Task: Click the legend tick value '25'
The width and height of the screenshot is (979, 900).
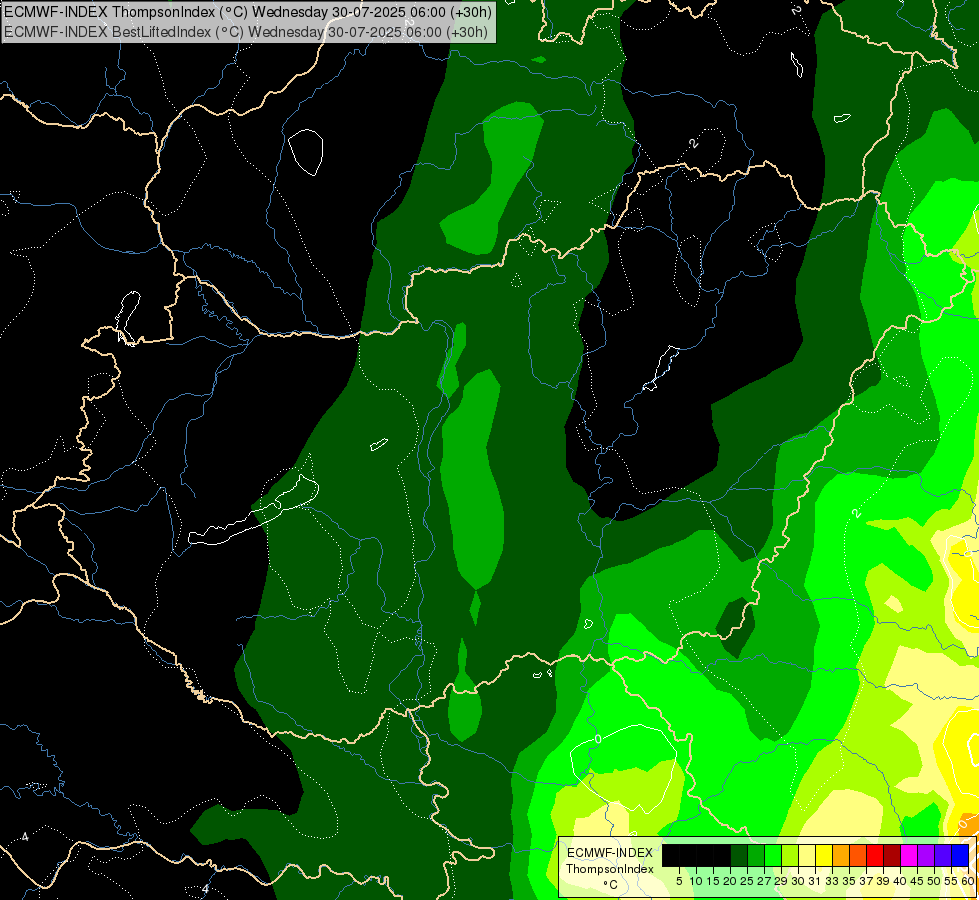Action: pyautogui.click(x=747, y=881)
